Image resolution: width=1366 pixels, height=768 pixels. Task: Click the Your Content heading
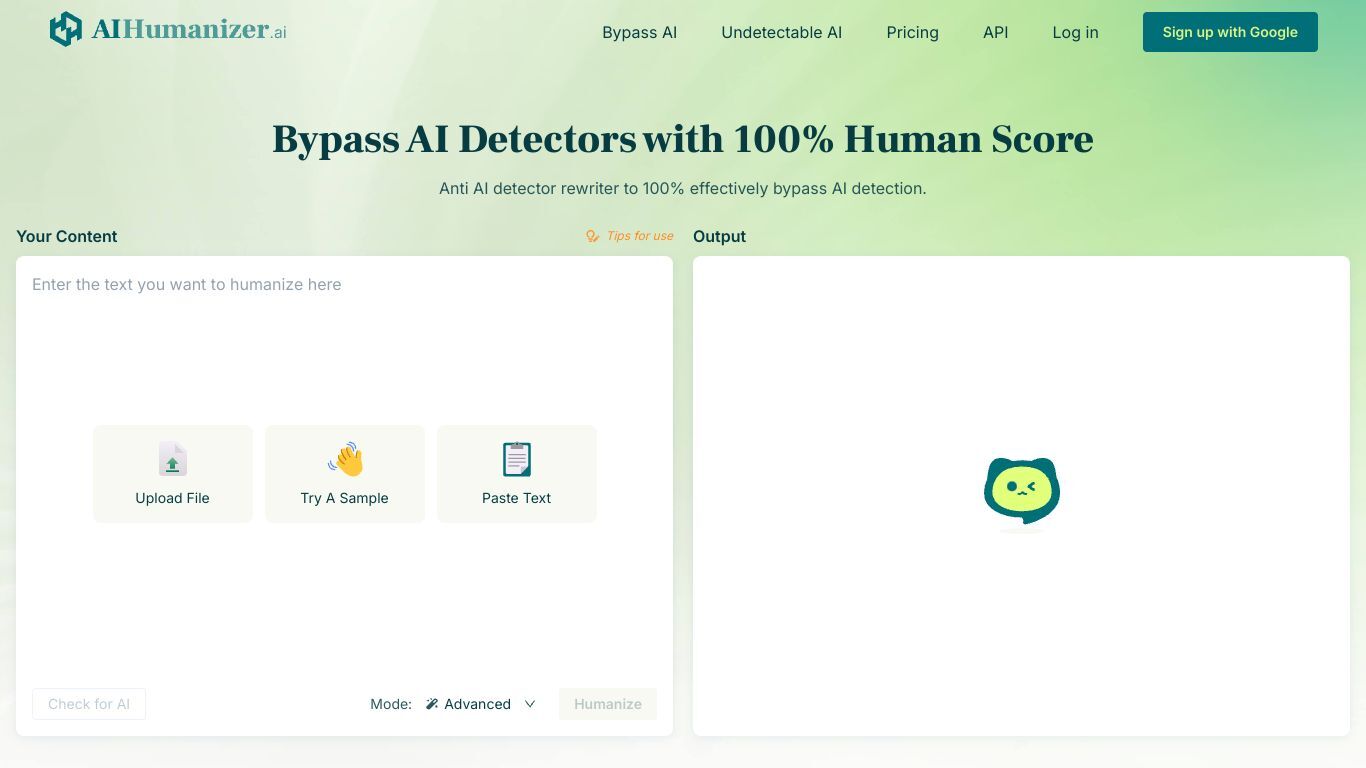tap(67, 236)
